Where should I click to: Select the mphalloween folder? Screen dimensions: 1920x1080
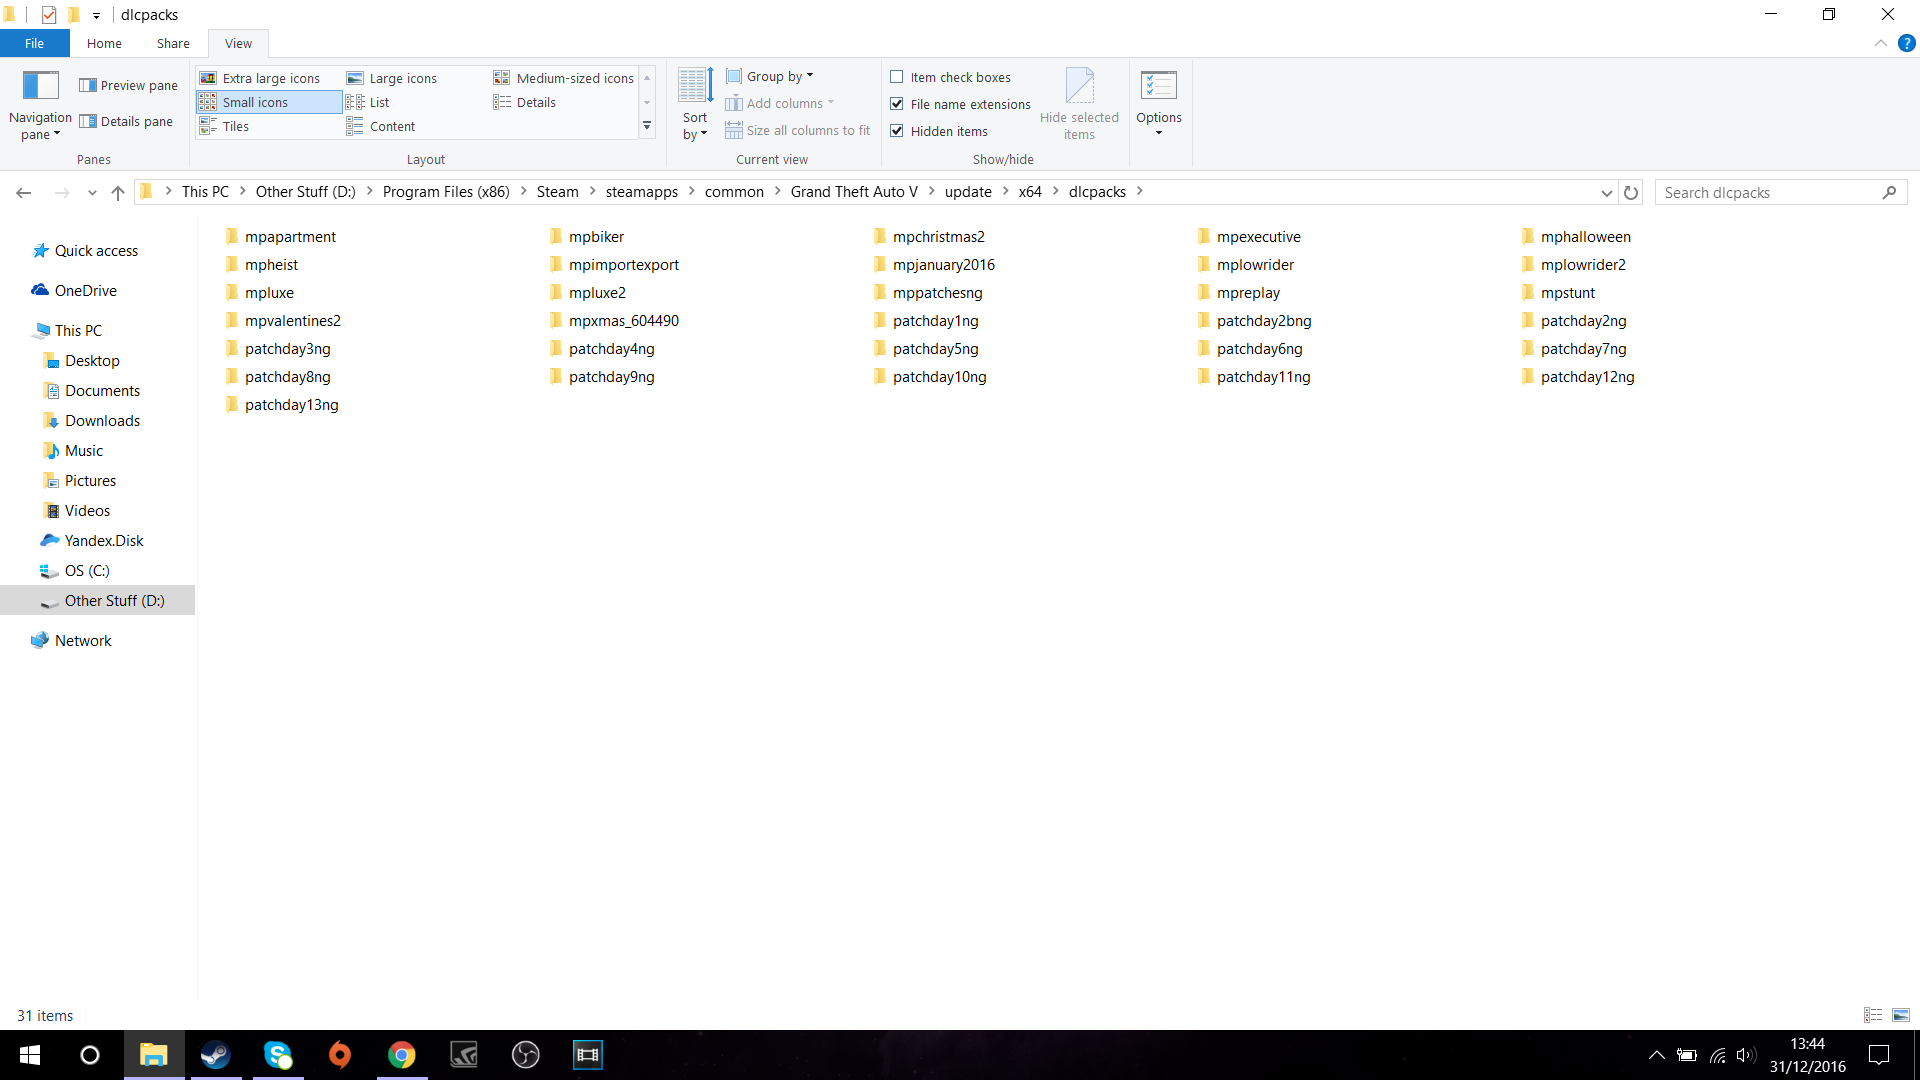pos(1577,237)
